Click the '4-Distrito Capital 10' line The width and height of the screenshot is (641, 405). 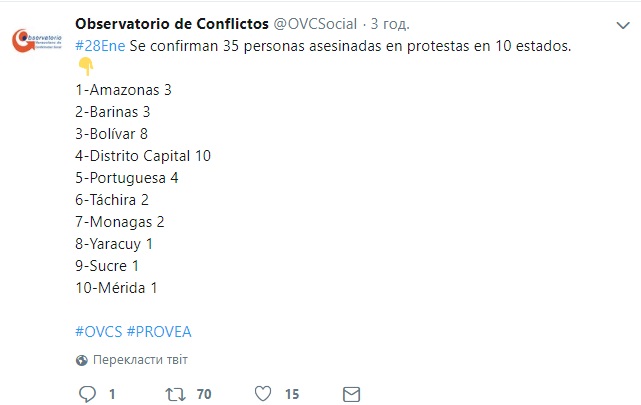[x=143, y=155]
